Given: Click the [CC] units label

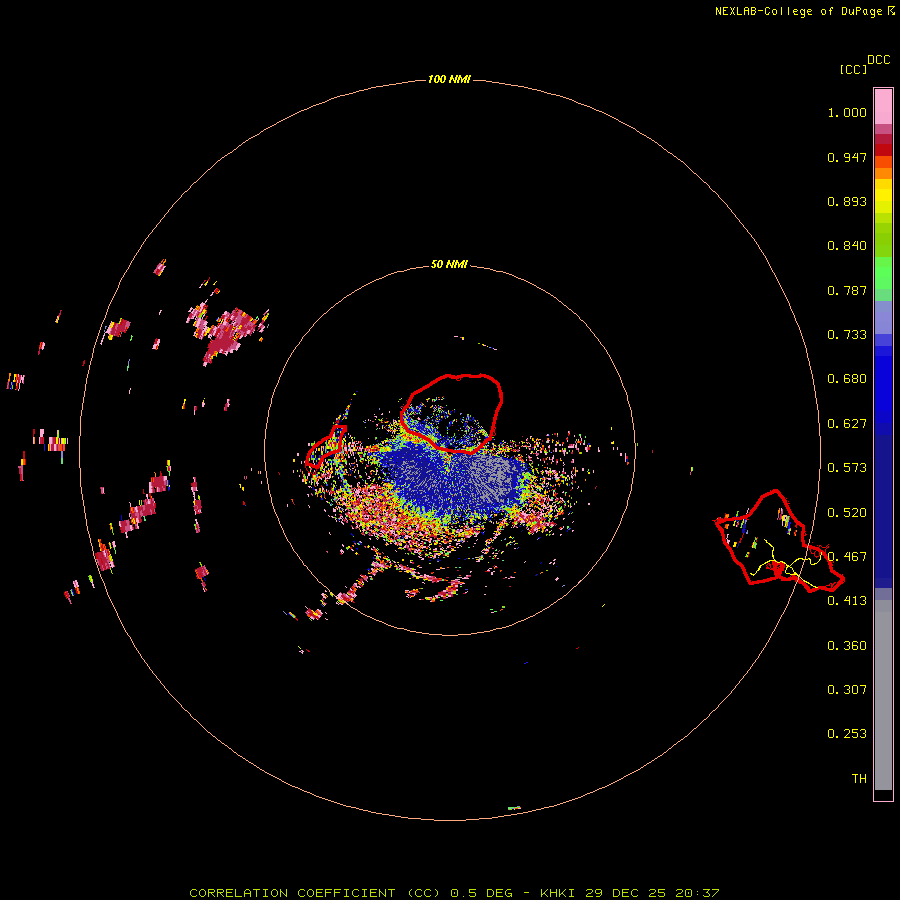Looking at the screenshot, I should point(853,69).
